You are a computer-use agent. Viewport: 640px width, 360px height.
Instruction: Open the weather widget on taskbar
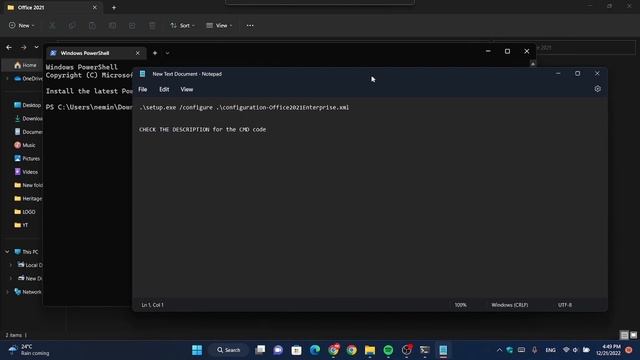tap(29, 350)
